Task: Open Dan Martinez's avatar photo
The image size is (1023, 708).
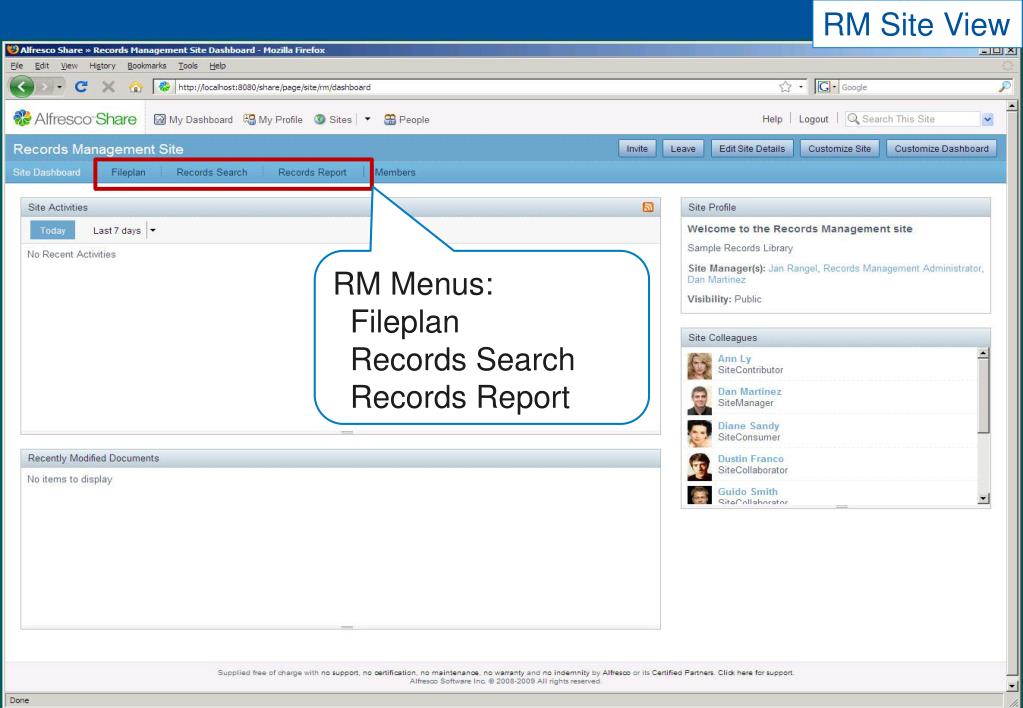Action: pyautogui.click(x=699, y=399)
